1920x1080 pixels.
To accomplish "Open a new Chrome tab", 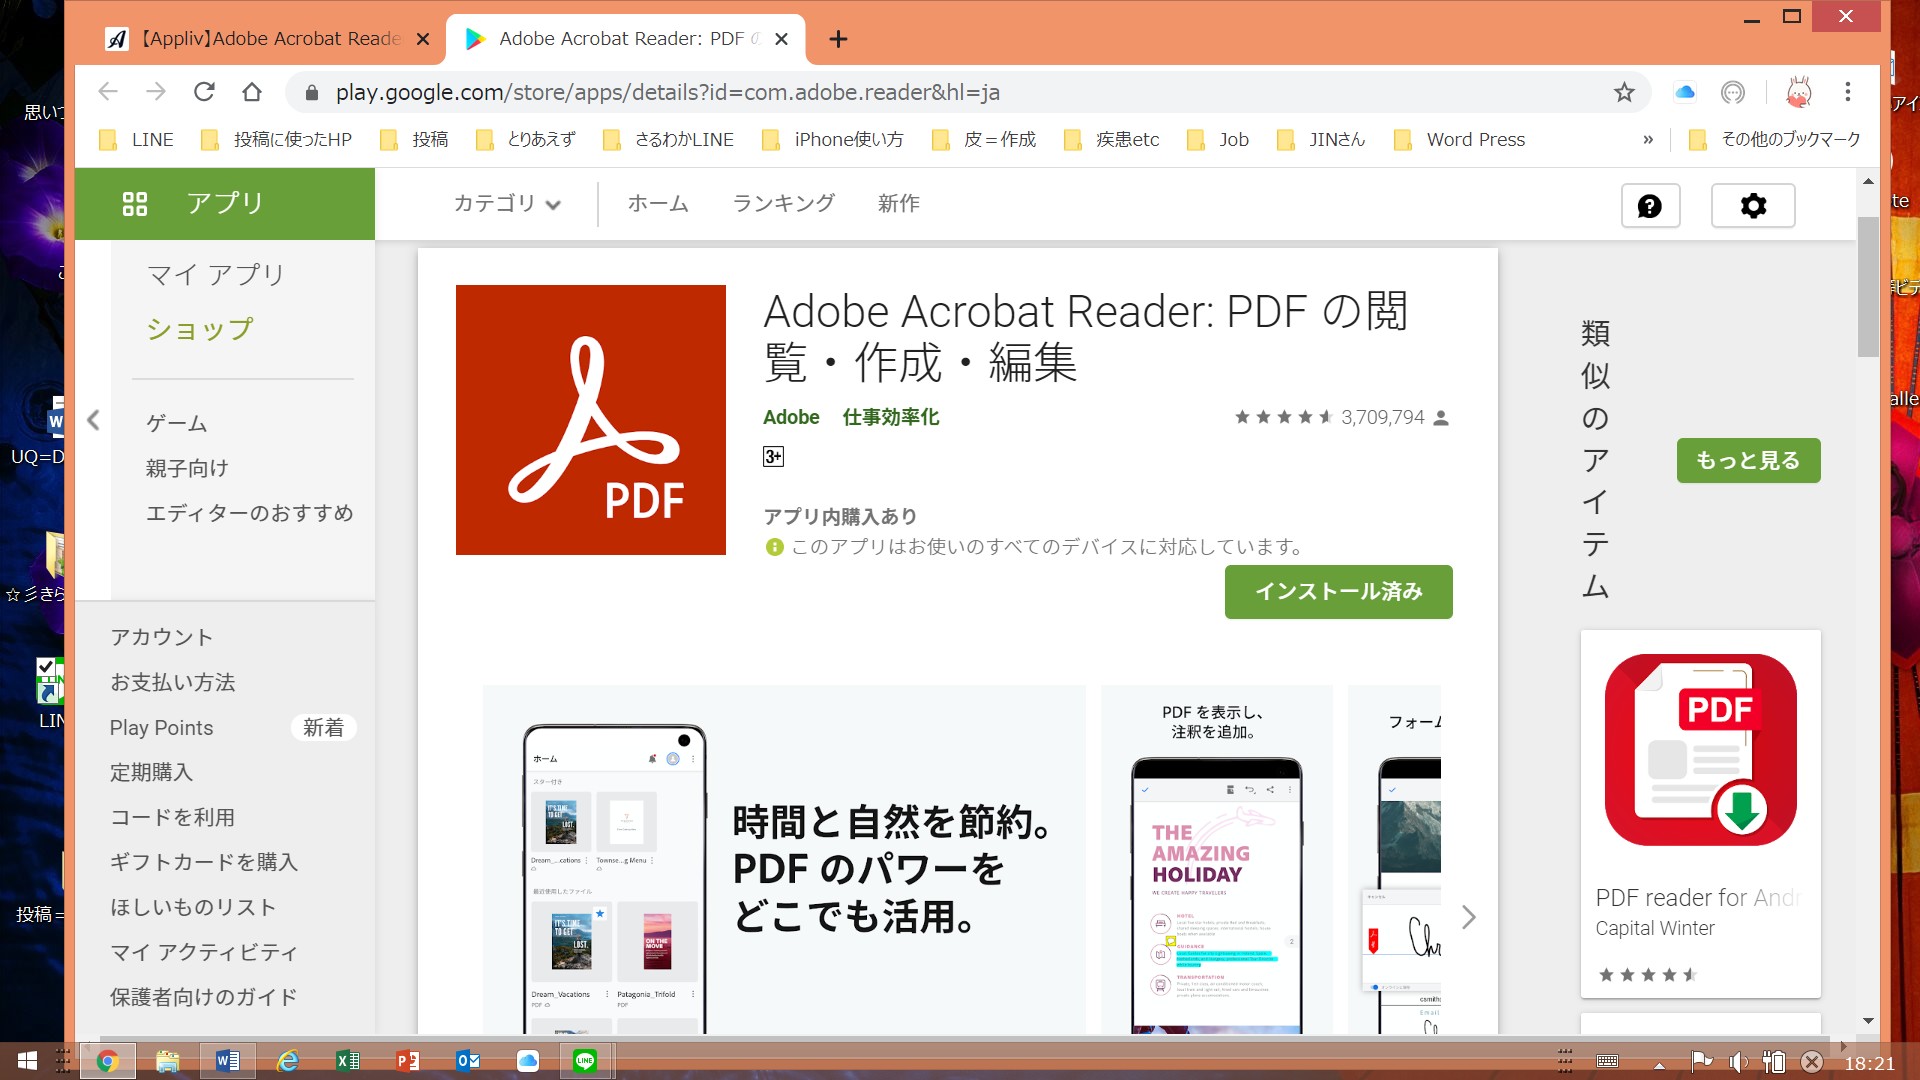I will pyautogui.click(x=838, y=39).
